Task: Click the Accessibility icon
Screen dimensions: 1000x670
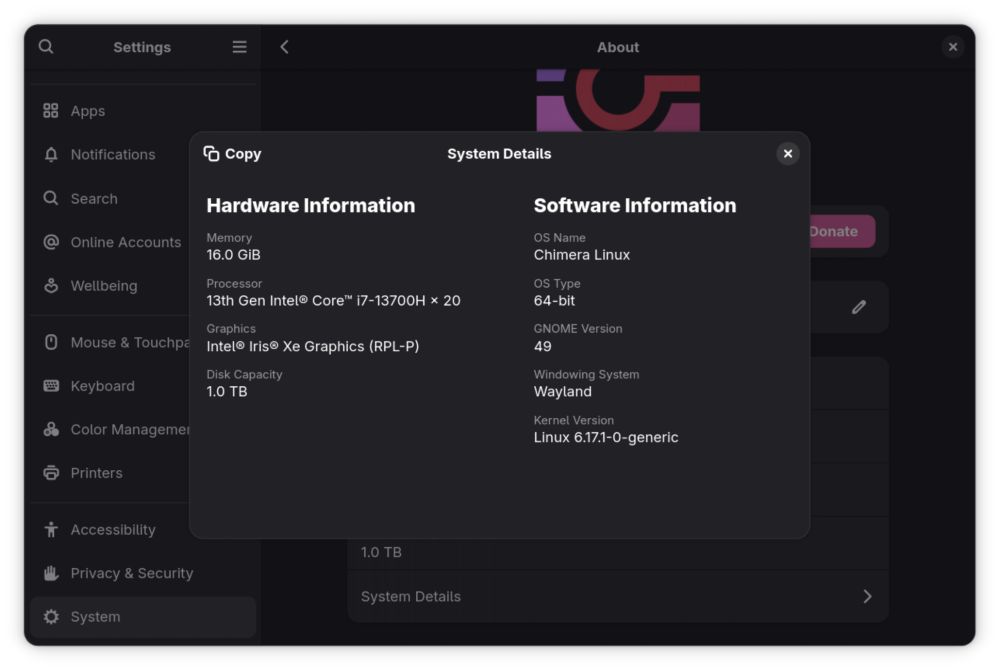Action: (51, 529)
